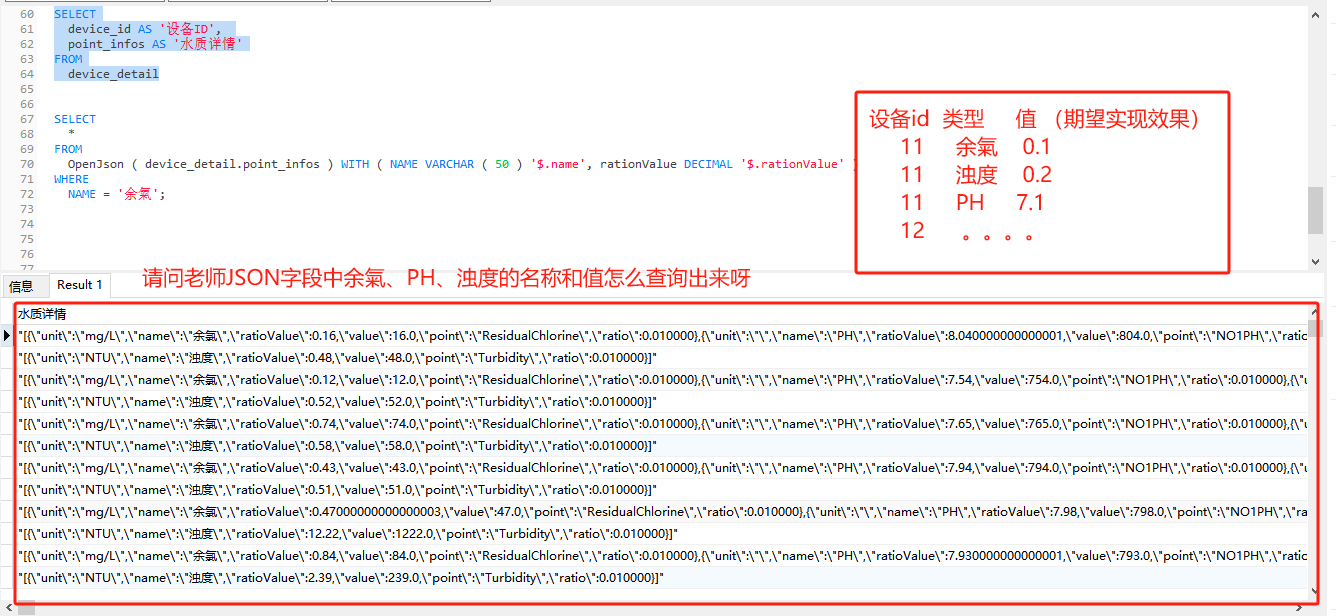
Task: Select the 余氯 row with ratioValue 0.74
Action: pyautogui.click(x=661, y=423)
